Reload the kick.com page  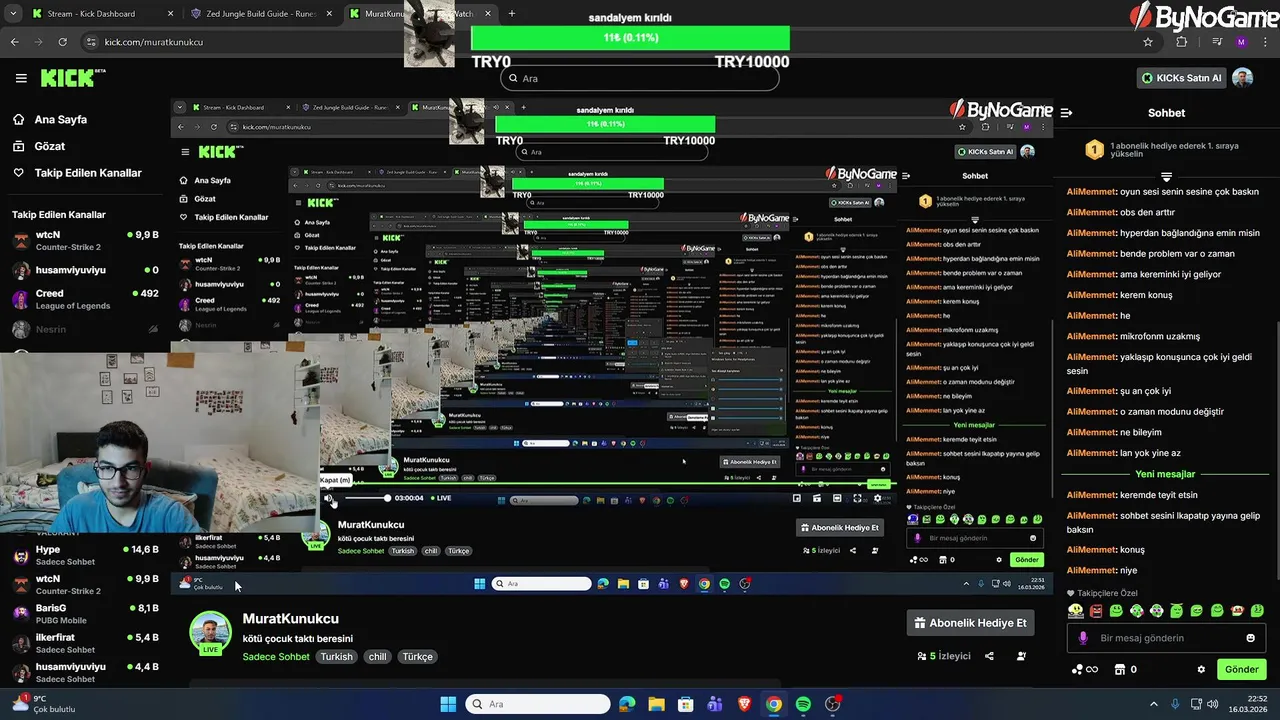(62, 42)
